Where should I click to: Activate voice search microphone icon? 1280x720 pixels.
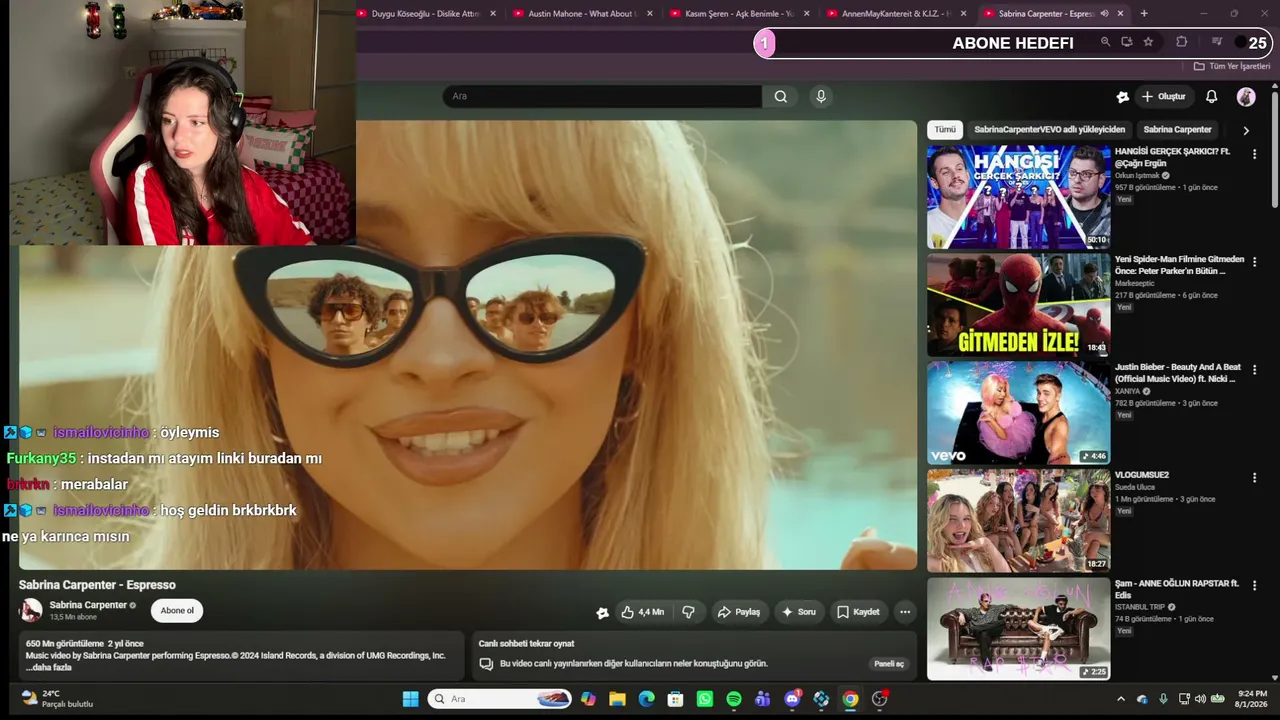tap(821, 96)
